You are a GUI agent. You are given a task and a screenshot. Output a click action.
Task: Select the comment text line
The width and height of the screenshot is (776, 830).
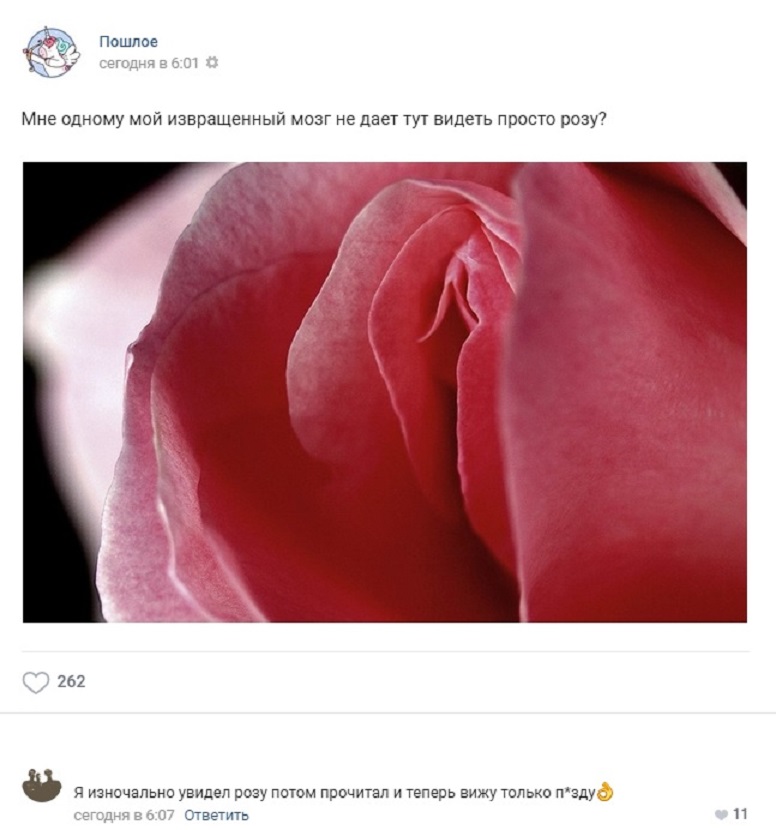343,792
